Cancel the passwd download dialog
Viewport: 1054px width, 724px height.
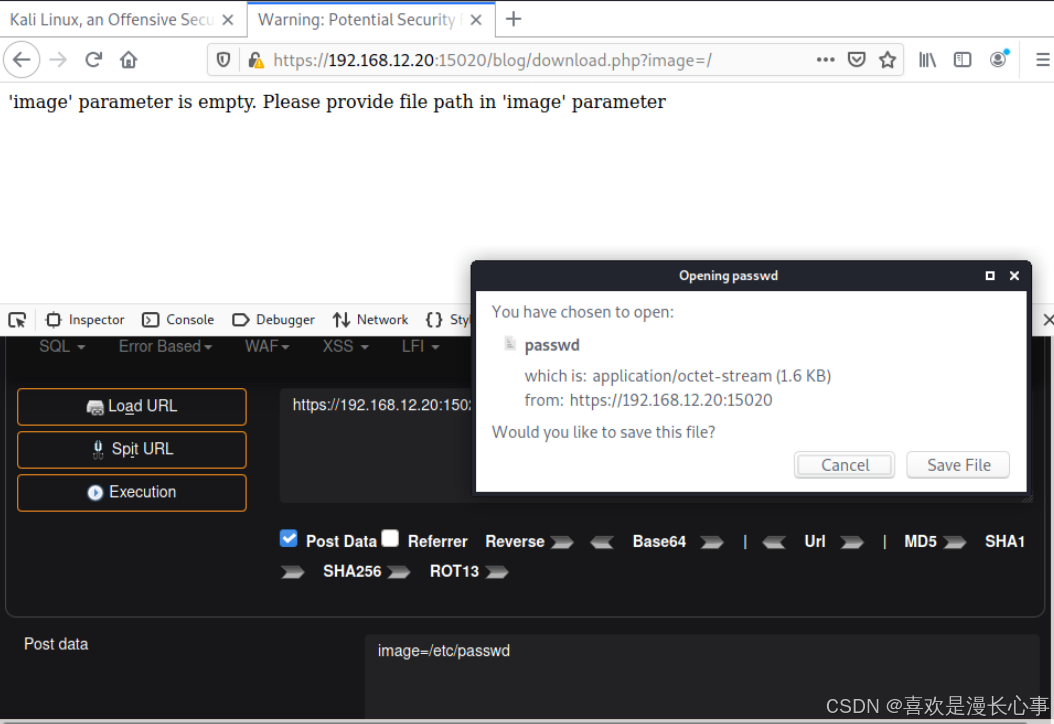(x=844, y=465)
